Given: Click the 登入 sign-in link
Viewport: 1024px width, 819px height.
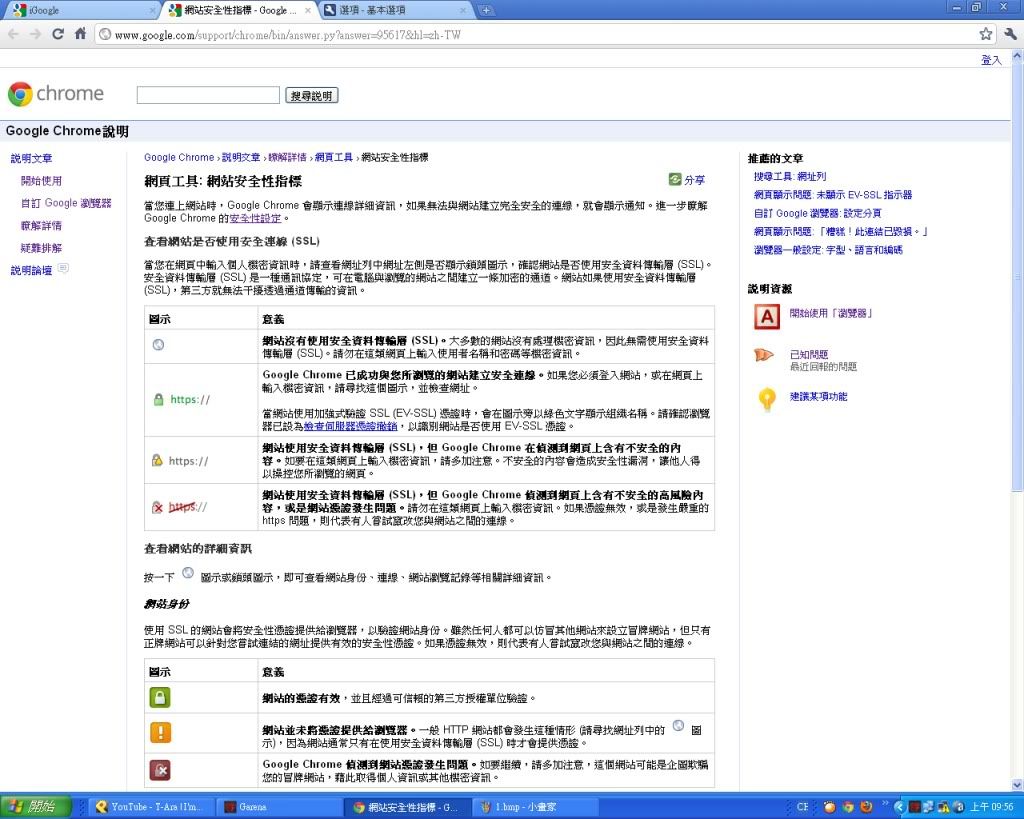Looking at the screenshot, I should pos(991,59).
